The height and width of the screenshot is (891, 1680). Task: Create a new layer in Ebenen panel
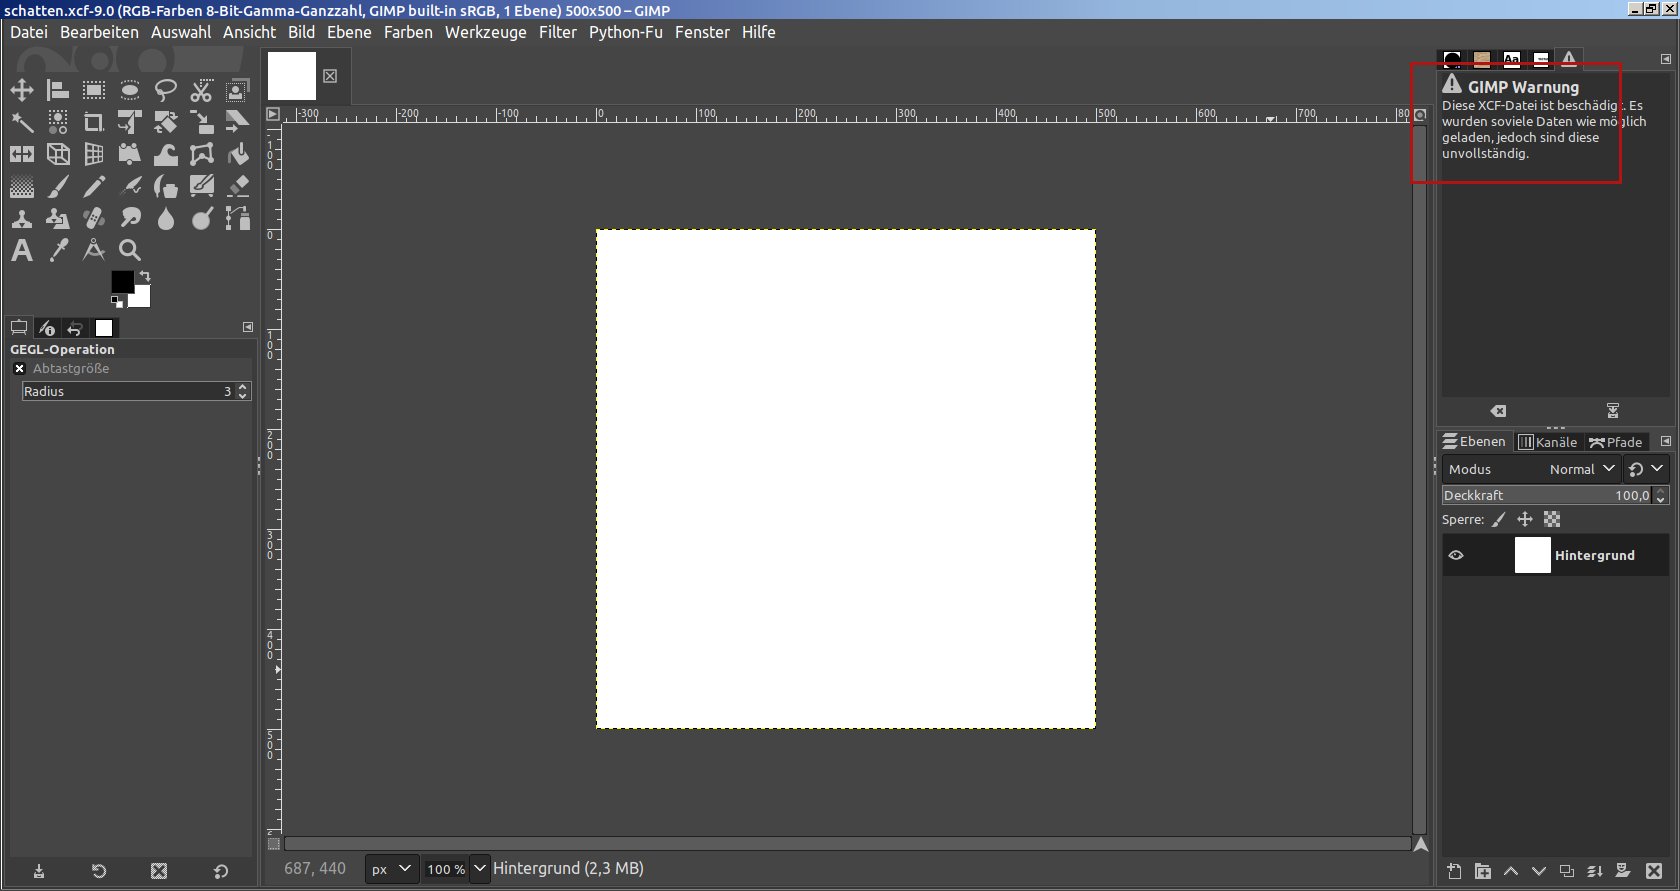[x=1454, y=871]
